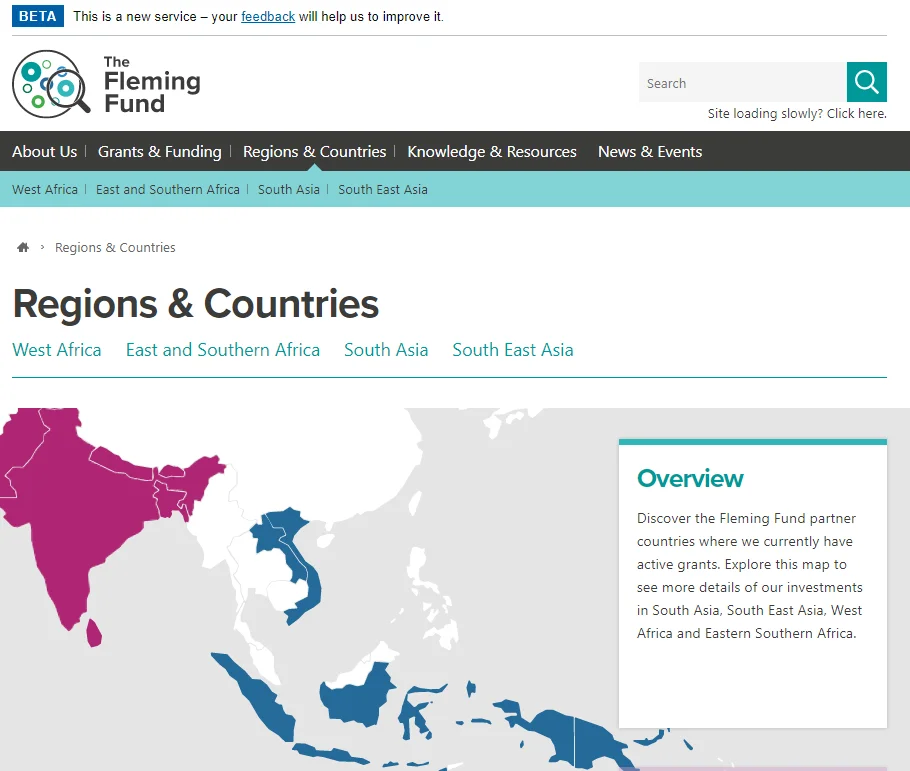
Task: Click the teal search magnifier button
Action: pos(866,82)
